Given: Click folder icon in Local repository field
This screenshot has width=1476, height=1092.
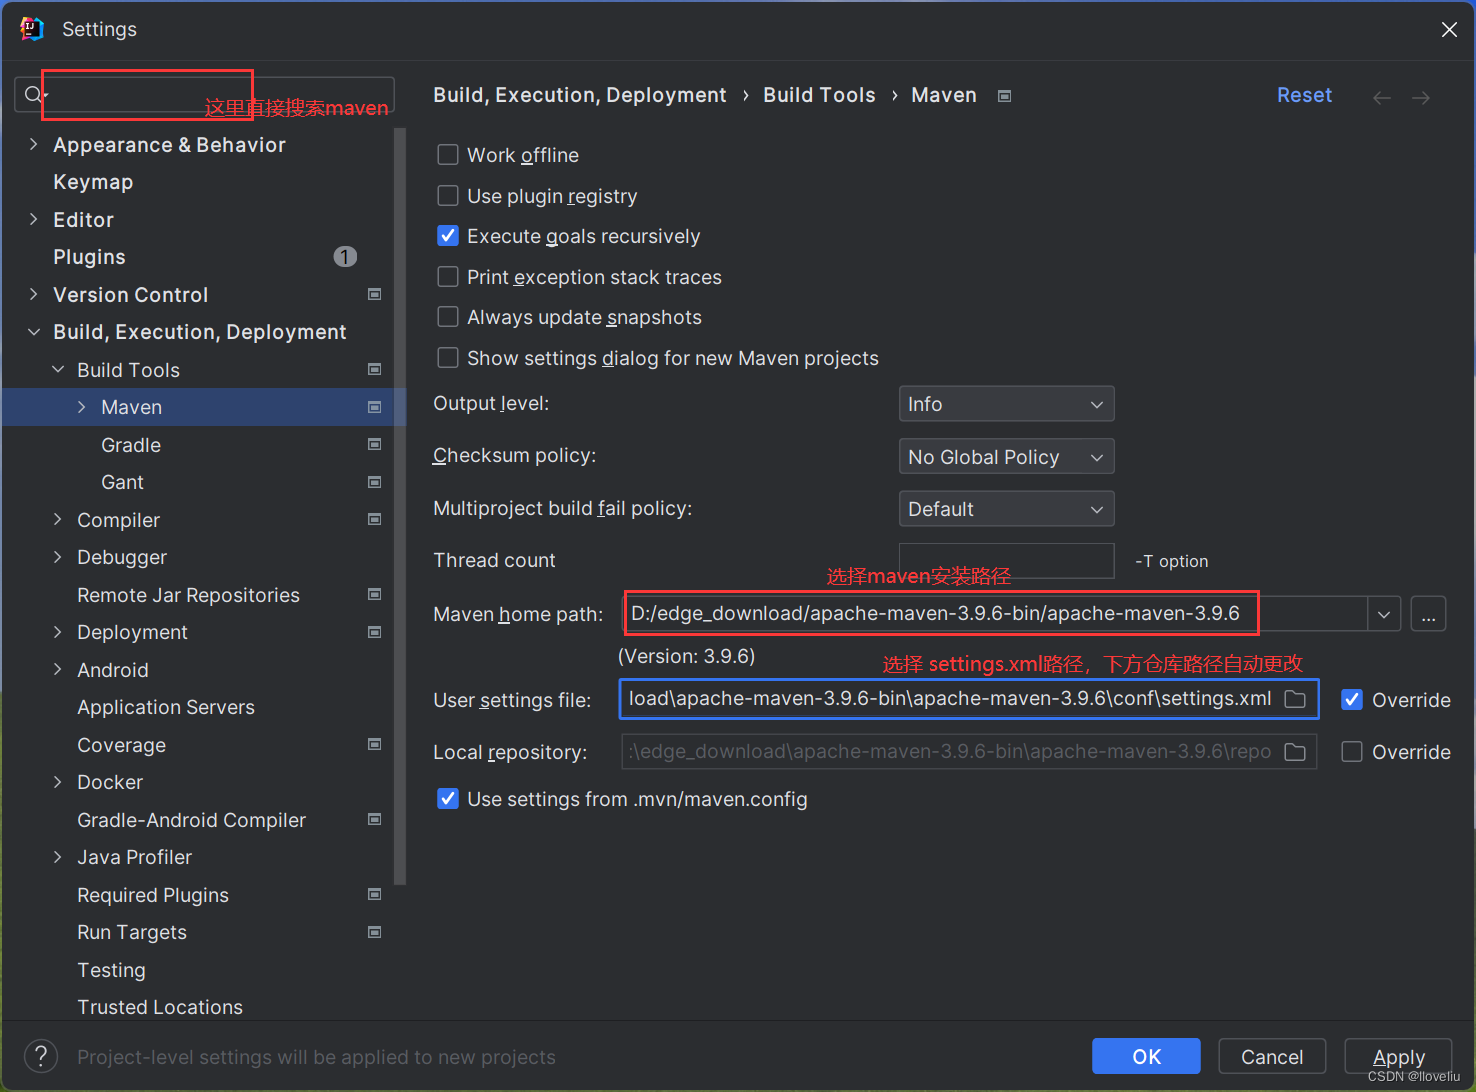Looking at the screenshot, I should (x=1295, y=752).
